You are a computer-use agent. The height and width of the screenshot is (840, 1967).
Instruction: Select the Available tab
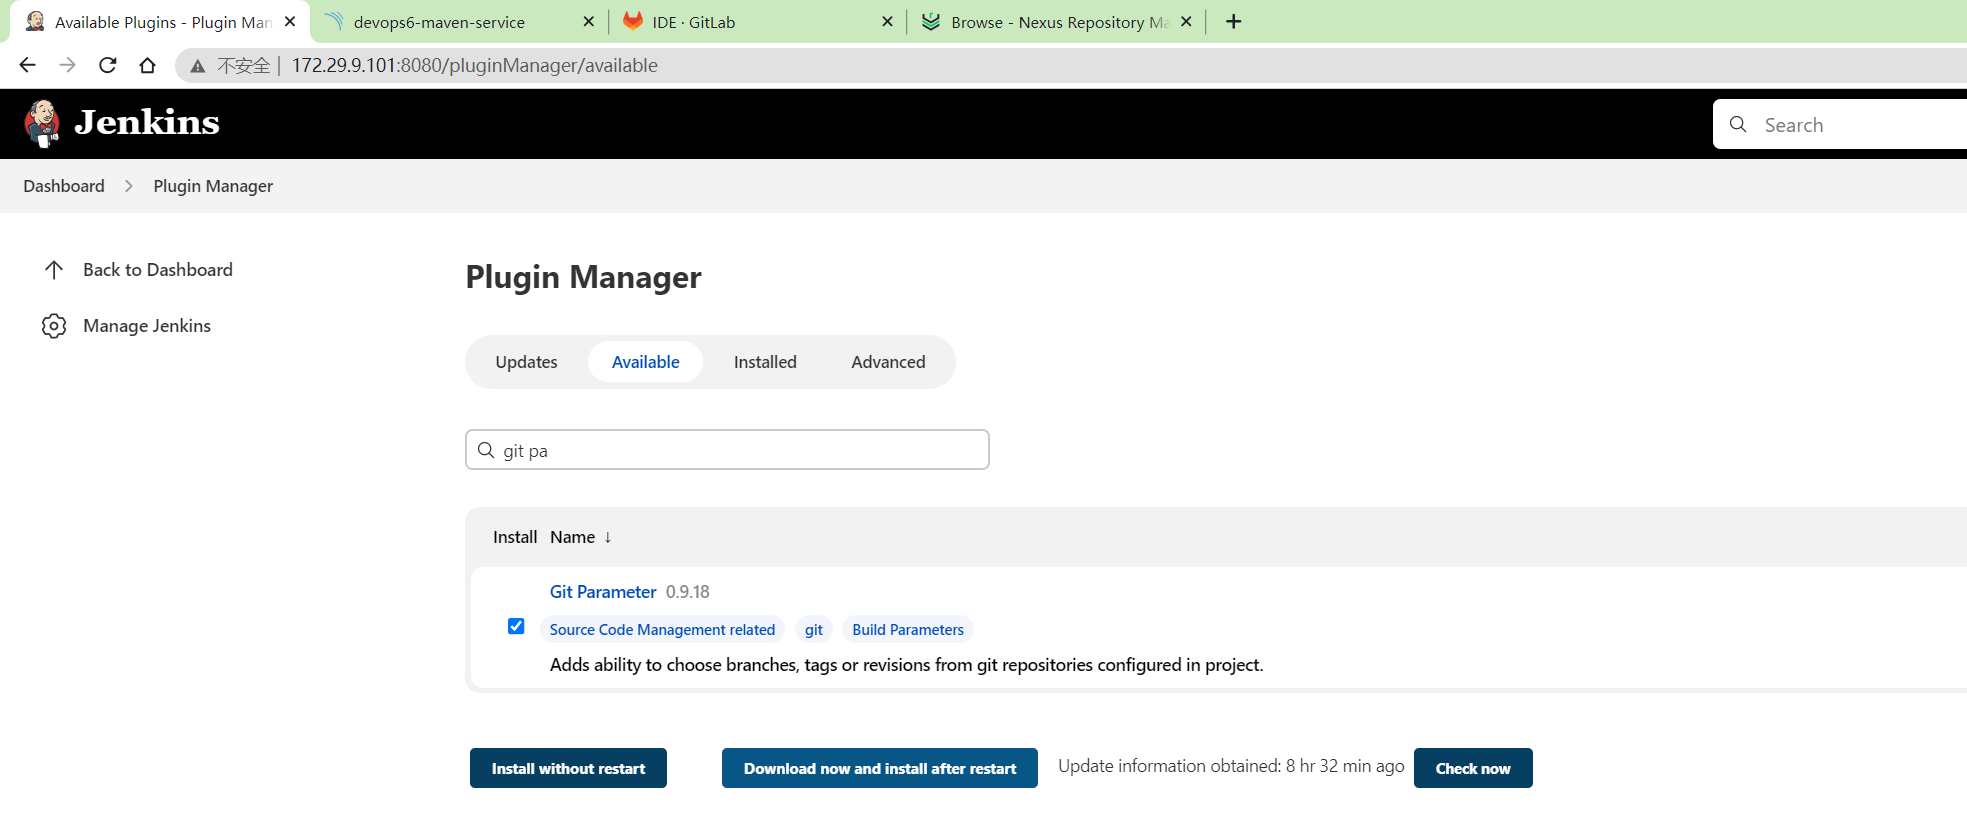click(646, 362)
